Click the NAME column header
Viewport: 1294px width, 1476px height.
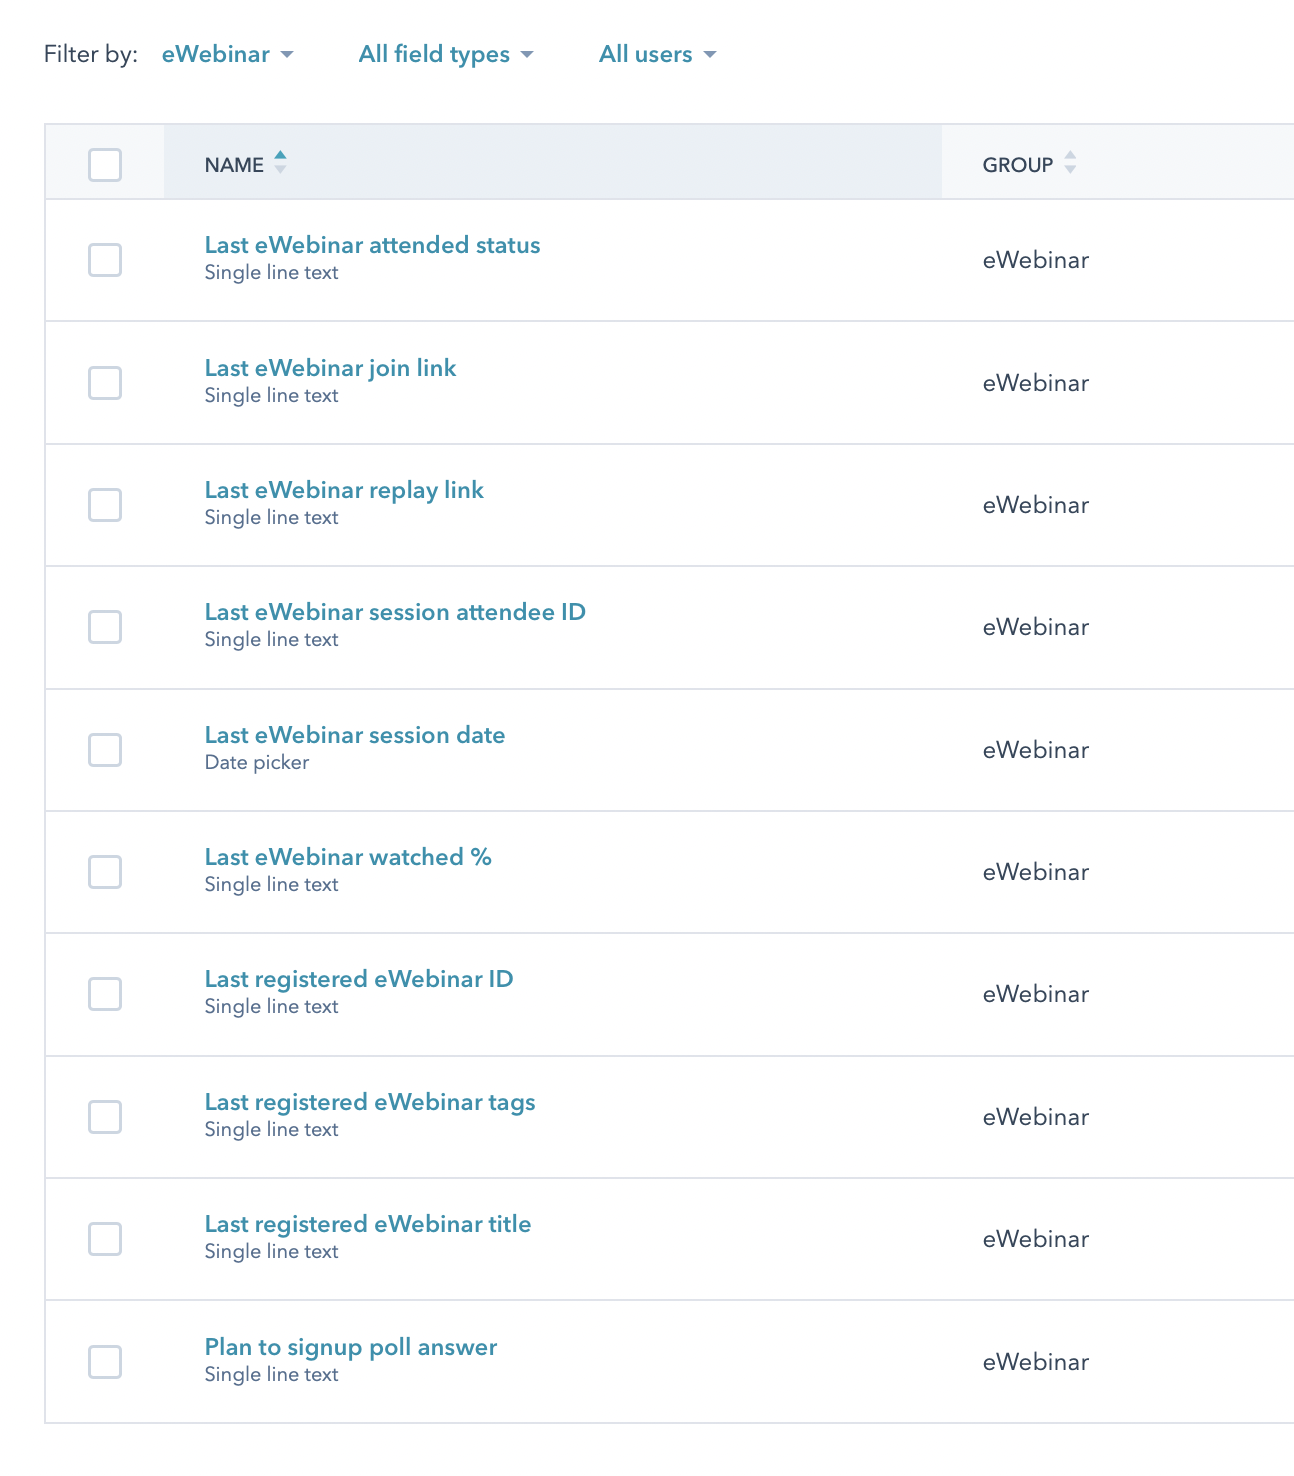pos(234,165)
